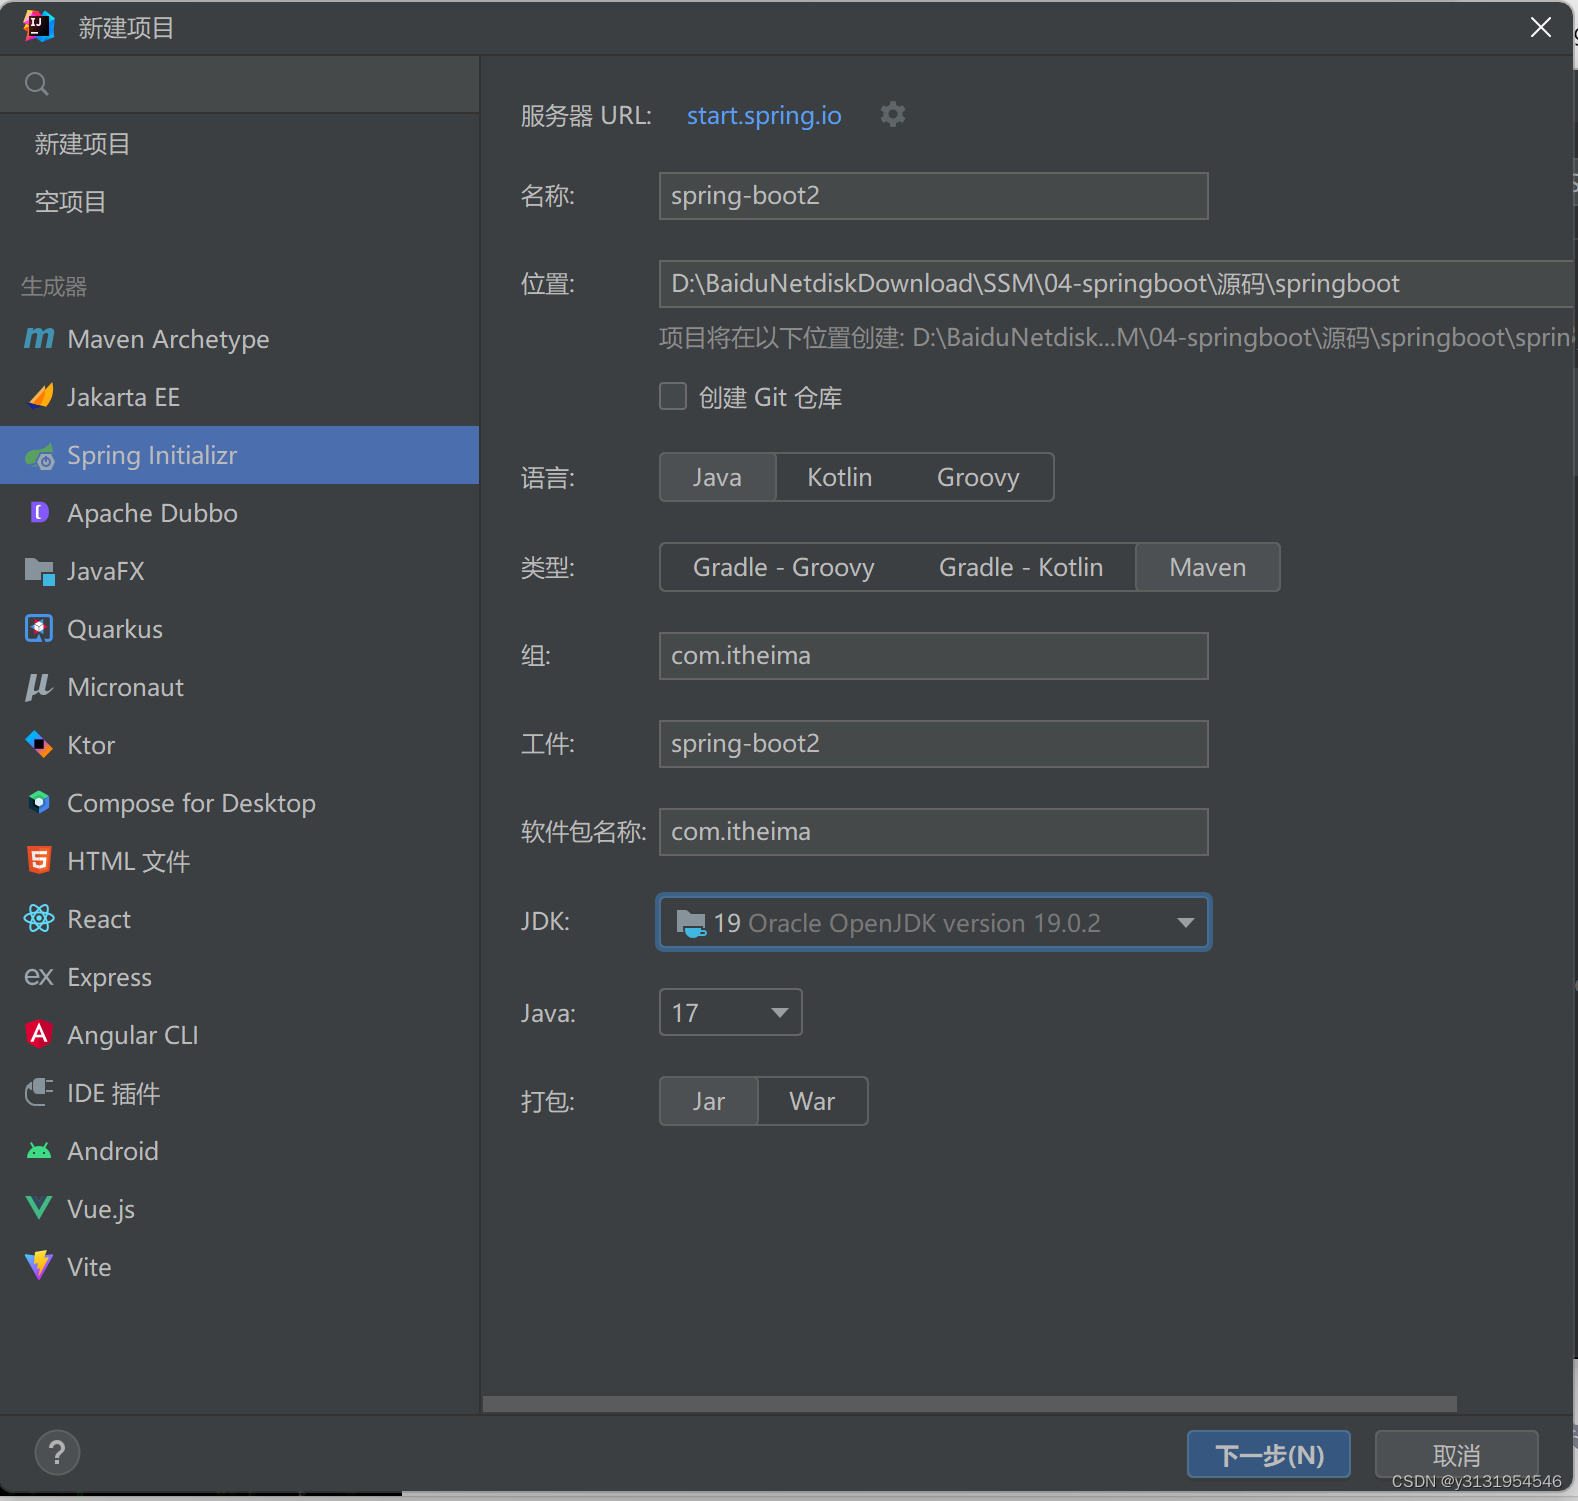Select Jar packaging
The image size is (1578, 1501).
click(709, 1101)
